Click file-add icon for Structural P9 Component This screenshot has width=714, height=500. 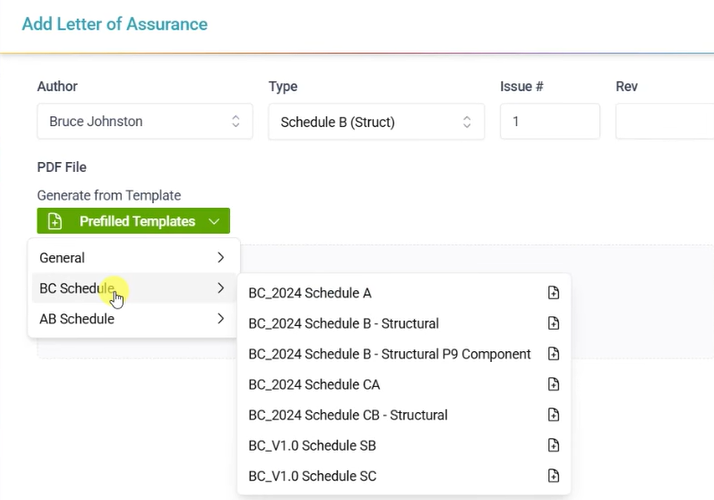(553, 354)
